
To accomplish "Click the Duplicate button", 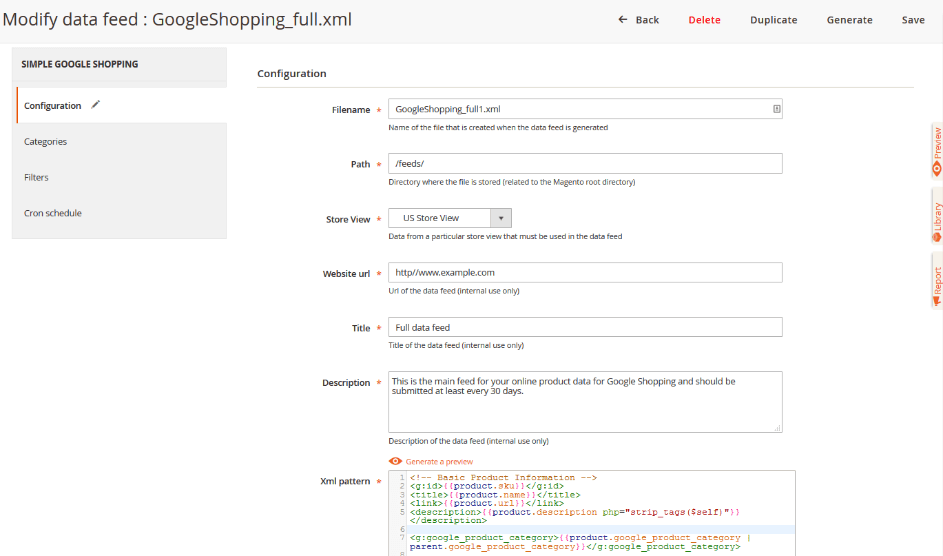I will coord(773,20).
